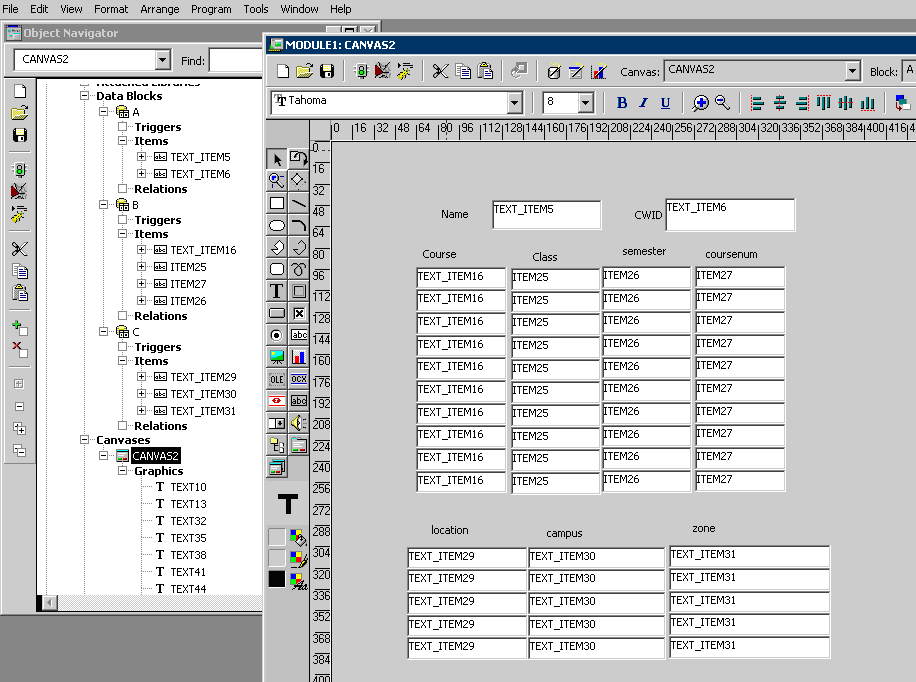Select the Check Box item tool
Viewport: 916px width, 682px height.
299,313
